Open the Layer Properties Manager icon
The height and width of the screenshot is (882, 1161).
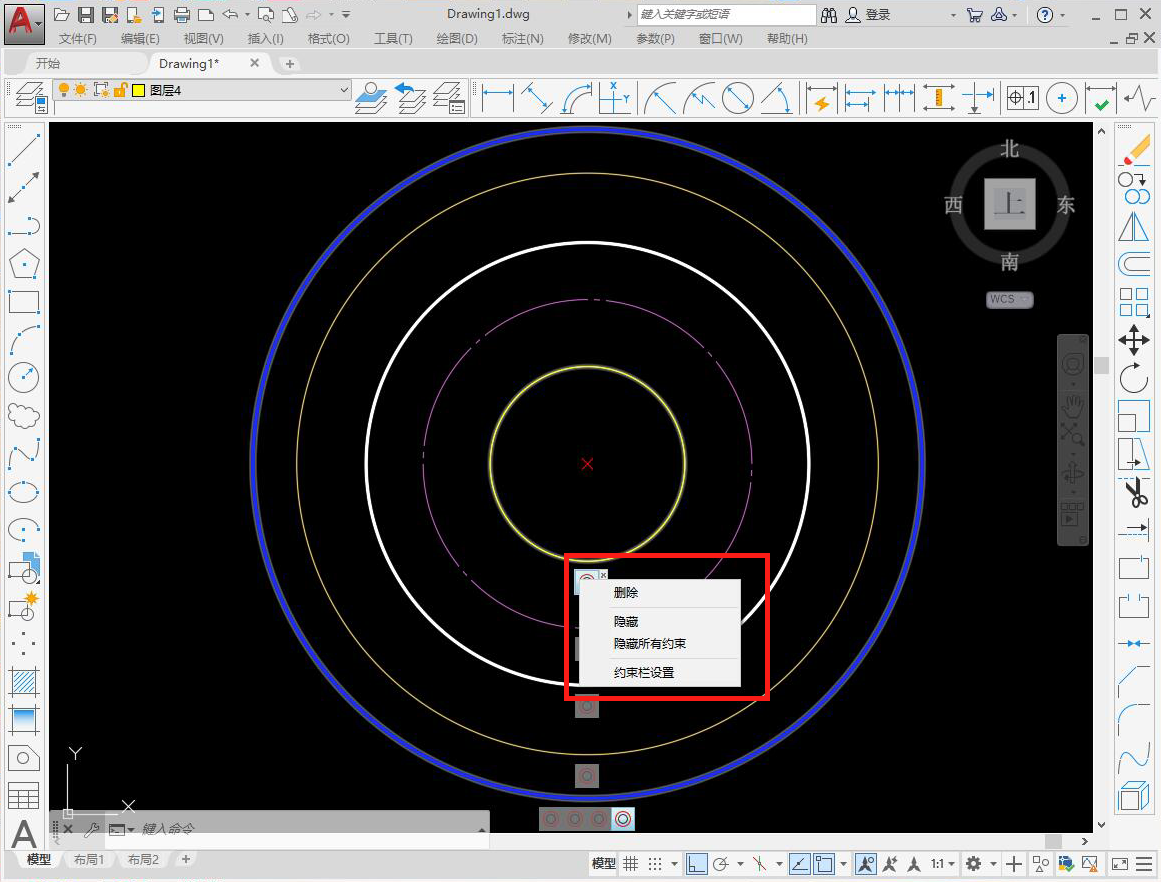[31, 98]
